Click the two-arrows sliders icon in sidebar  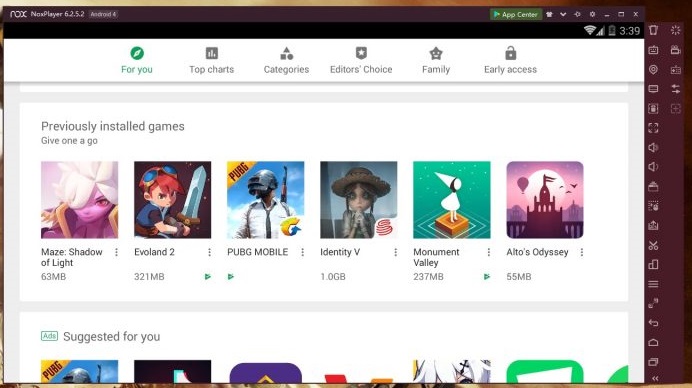675,89
